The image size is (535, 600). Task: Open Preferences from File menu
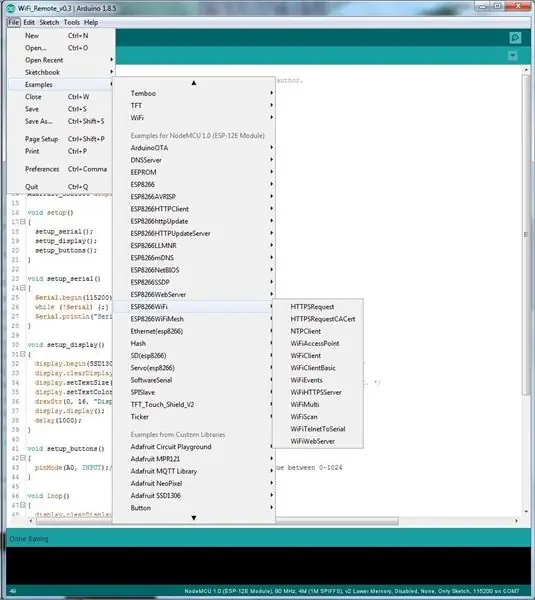(61, 169)
